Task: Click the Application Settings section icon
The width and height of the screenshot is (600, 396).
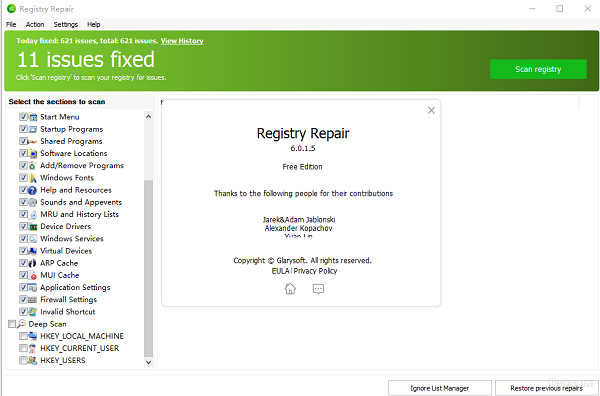Action: point(33,287)
